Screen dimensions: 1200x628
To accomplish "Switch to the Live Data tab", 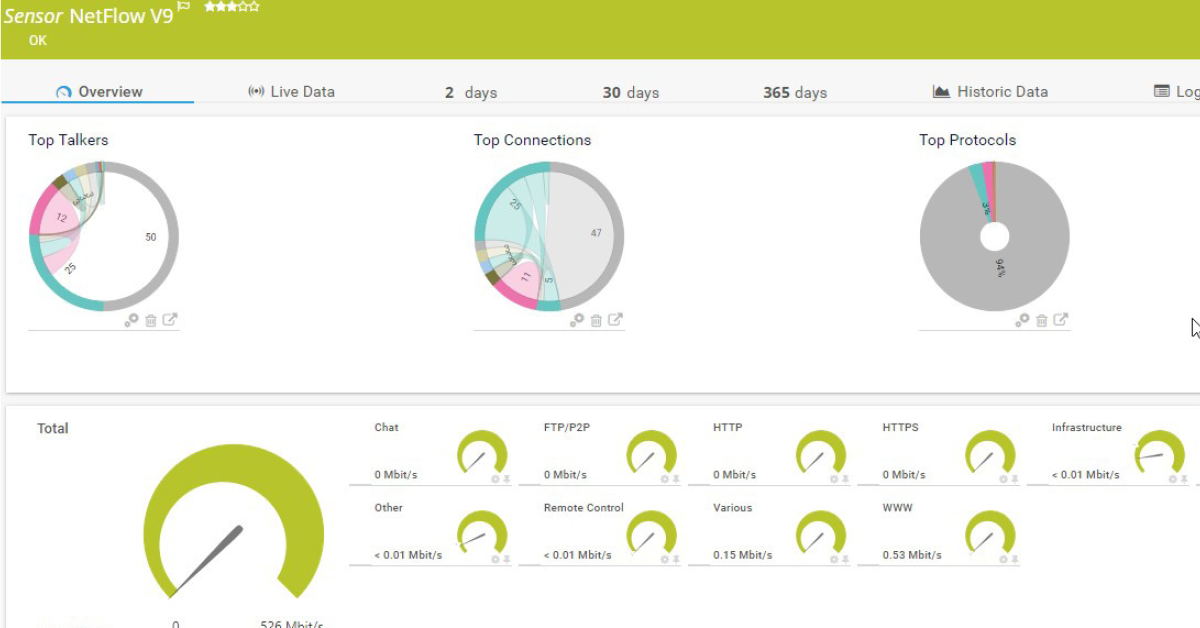I will tap(291, 92).
